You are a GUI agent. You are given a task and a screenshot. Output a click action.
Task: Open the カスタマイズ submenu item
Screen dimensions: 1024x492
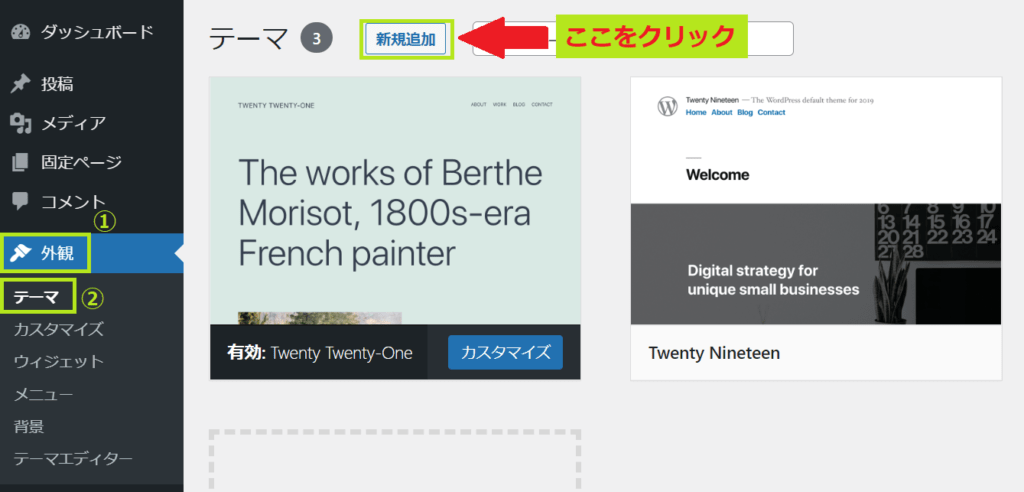[x=58, y=329]
